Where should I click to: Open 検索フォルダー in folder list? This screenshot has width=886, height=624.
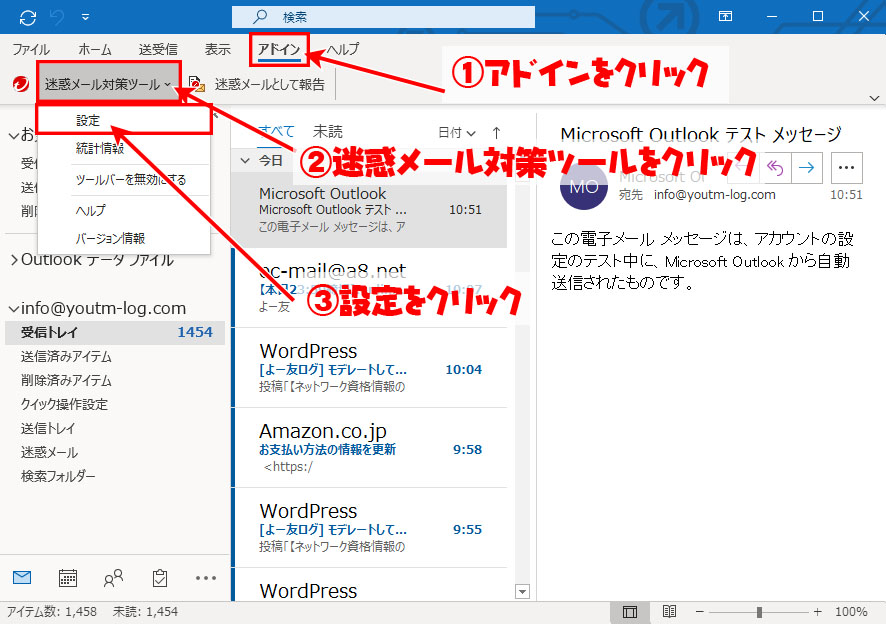coord(58,476)
